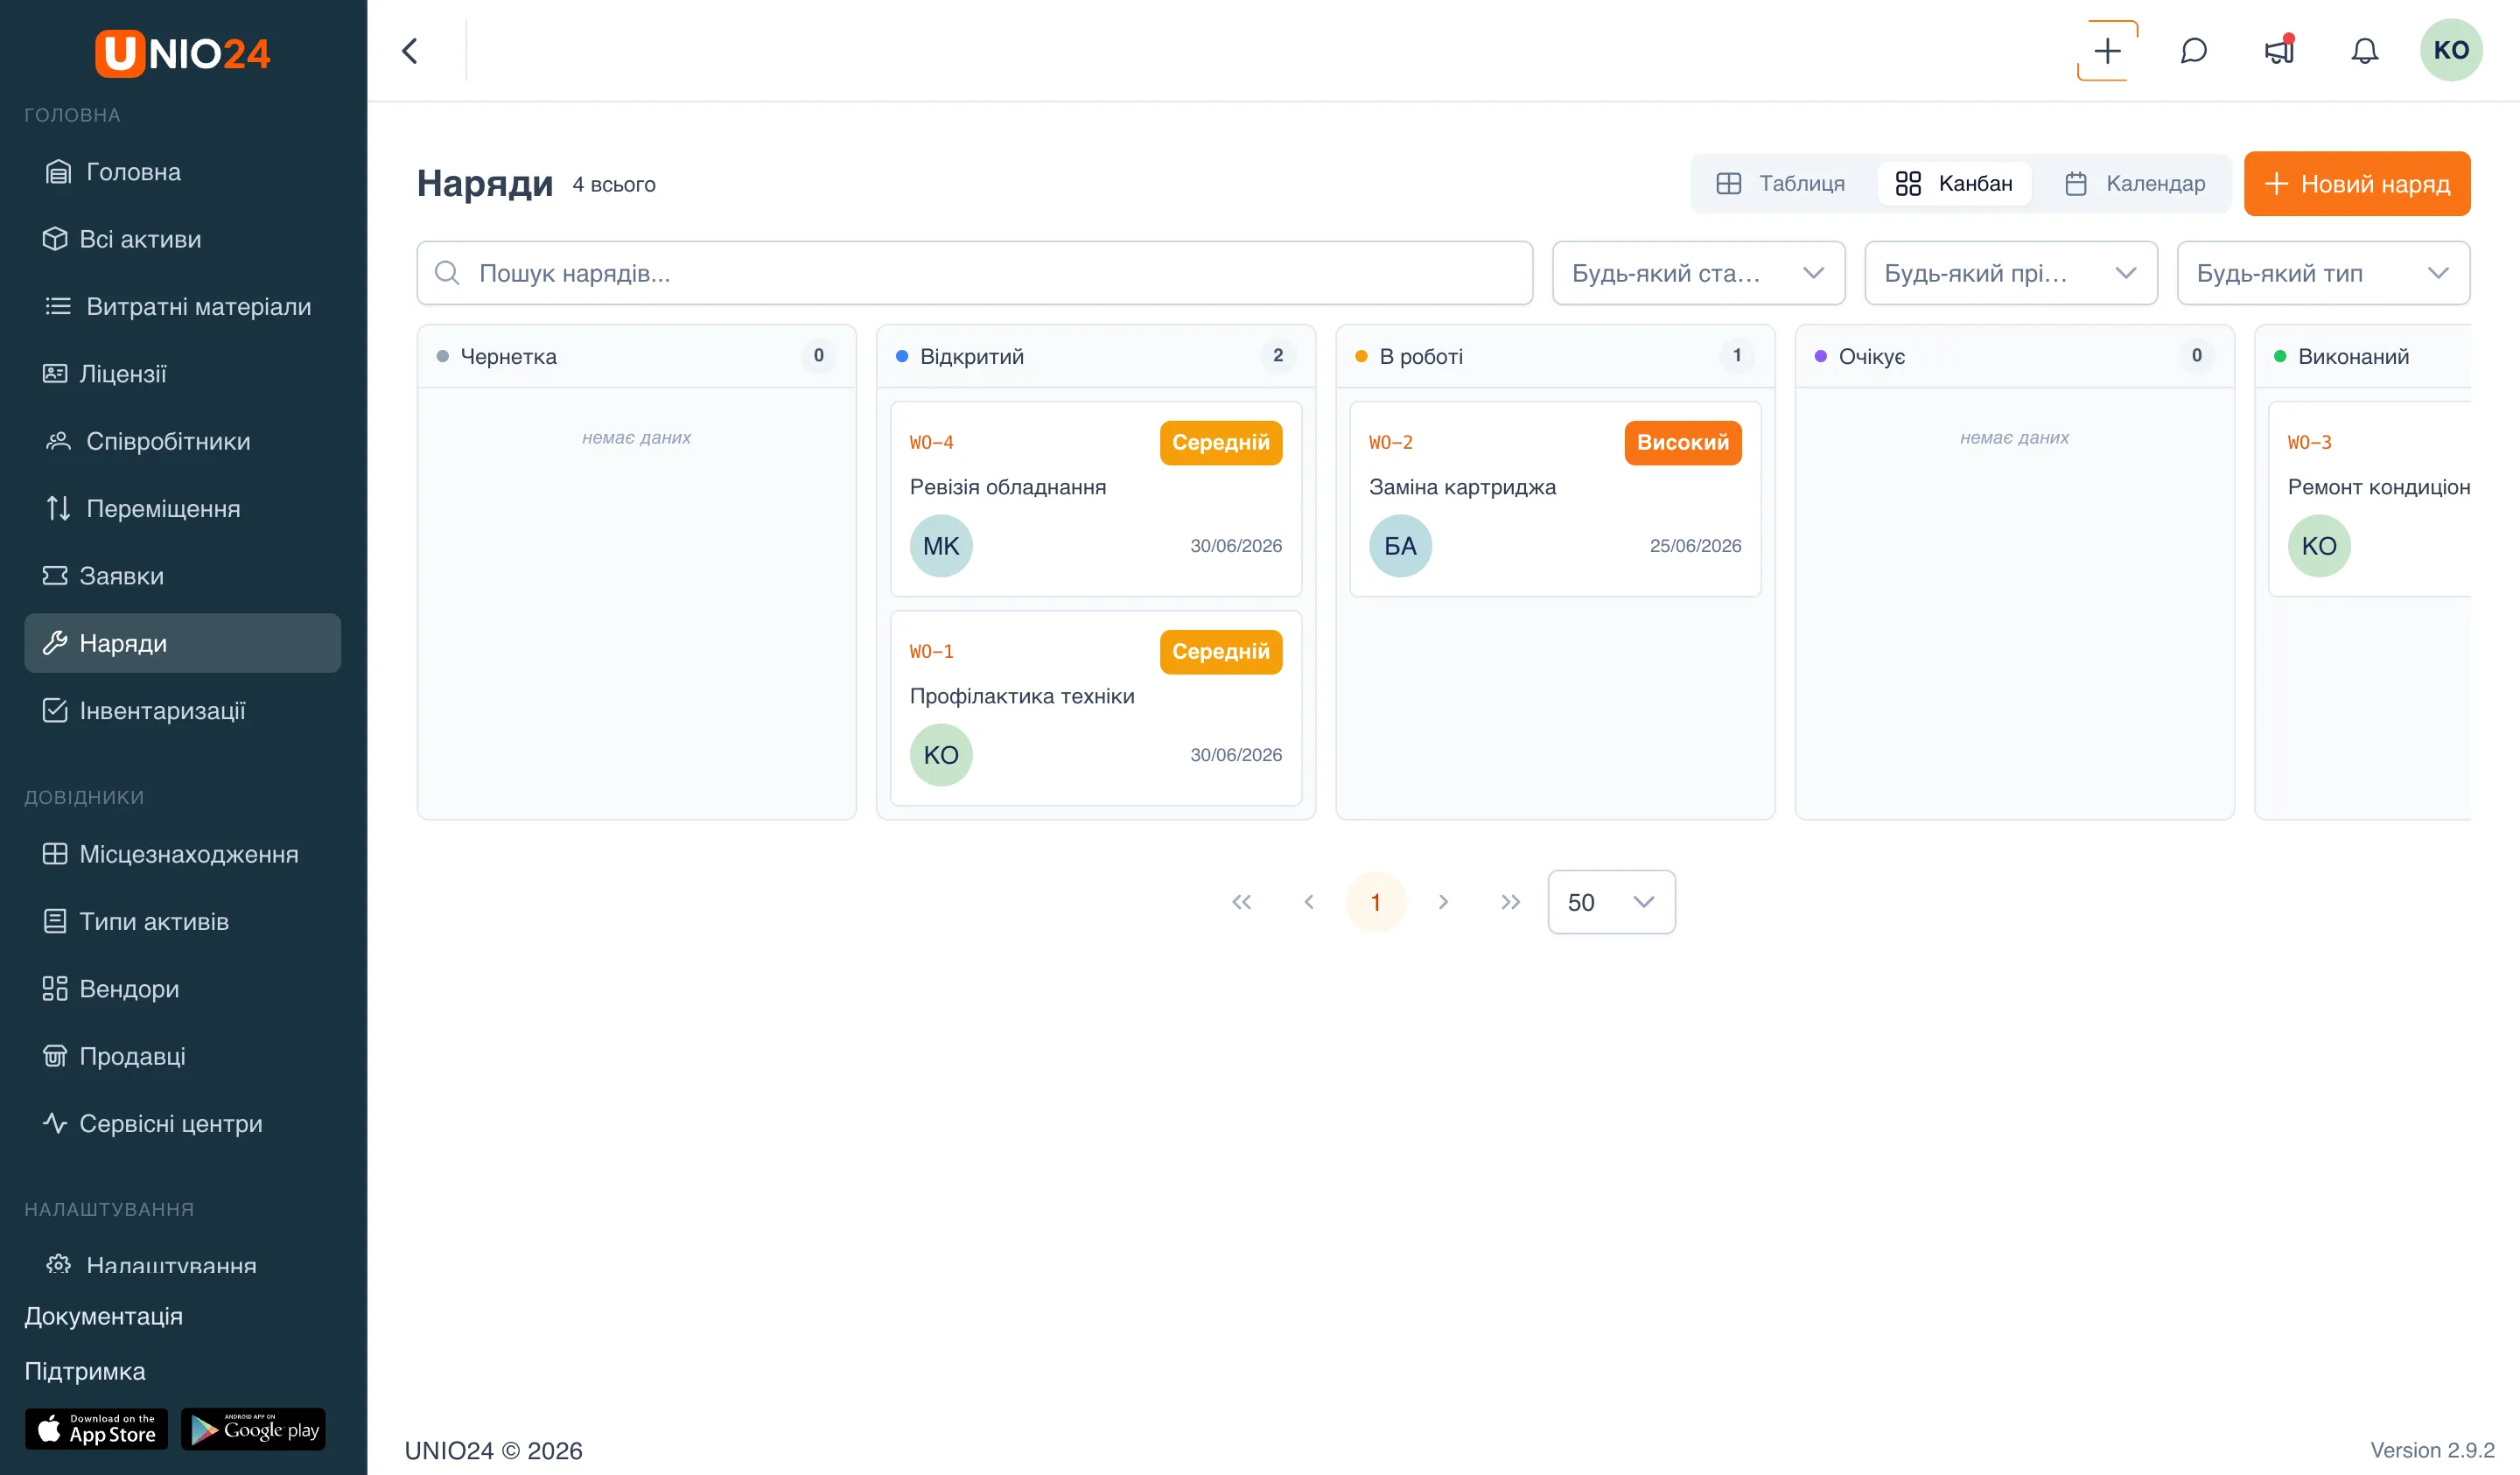Click the Вендори icon

(55, 989)
